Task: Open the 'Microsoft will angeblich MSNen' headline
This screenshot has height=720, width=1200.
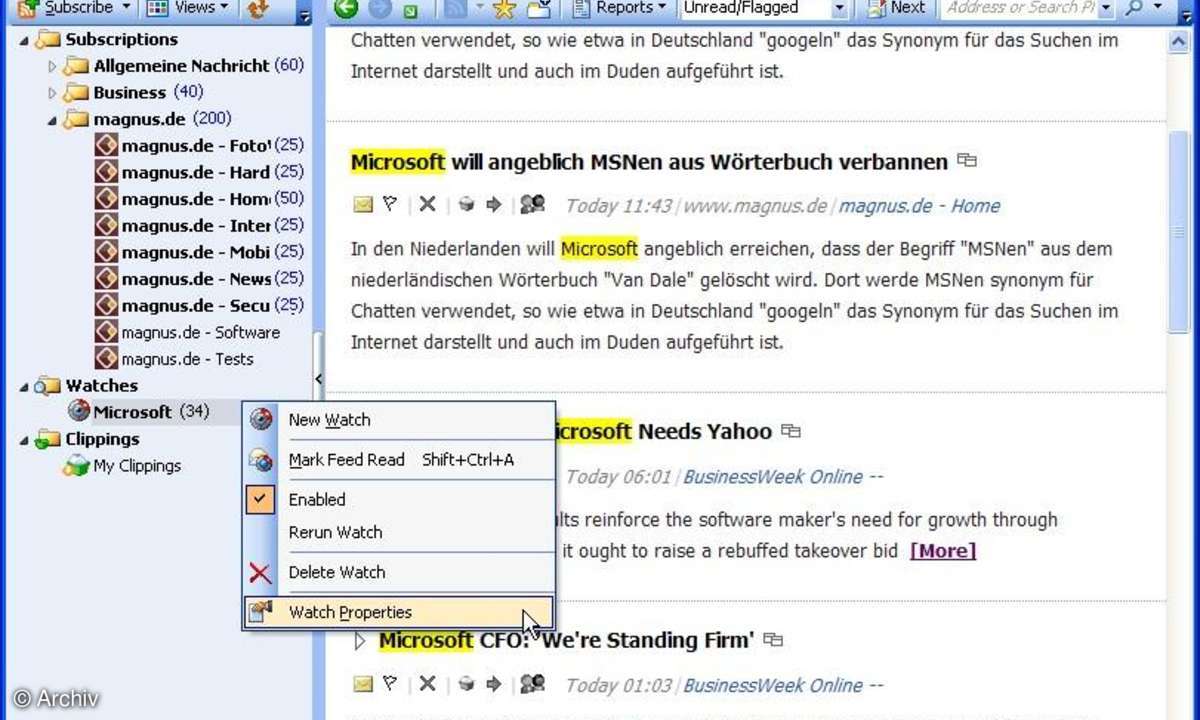Action: coord(649,161)
